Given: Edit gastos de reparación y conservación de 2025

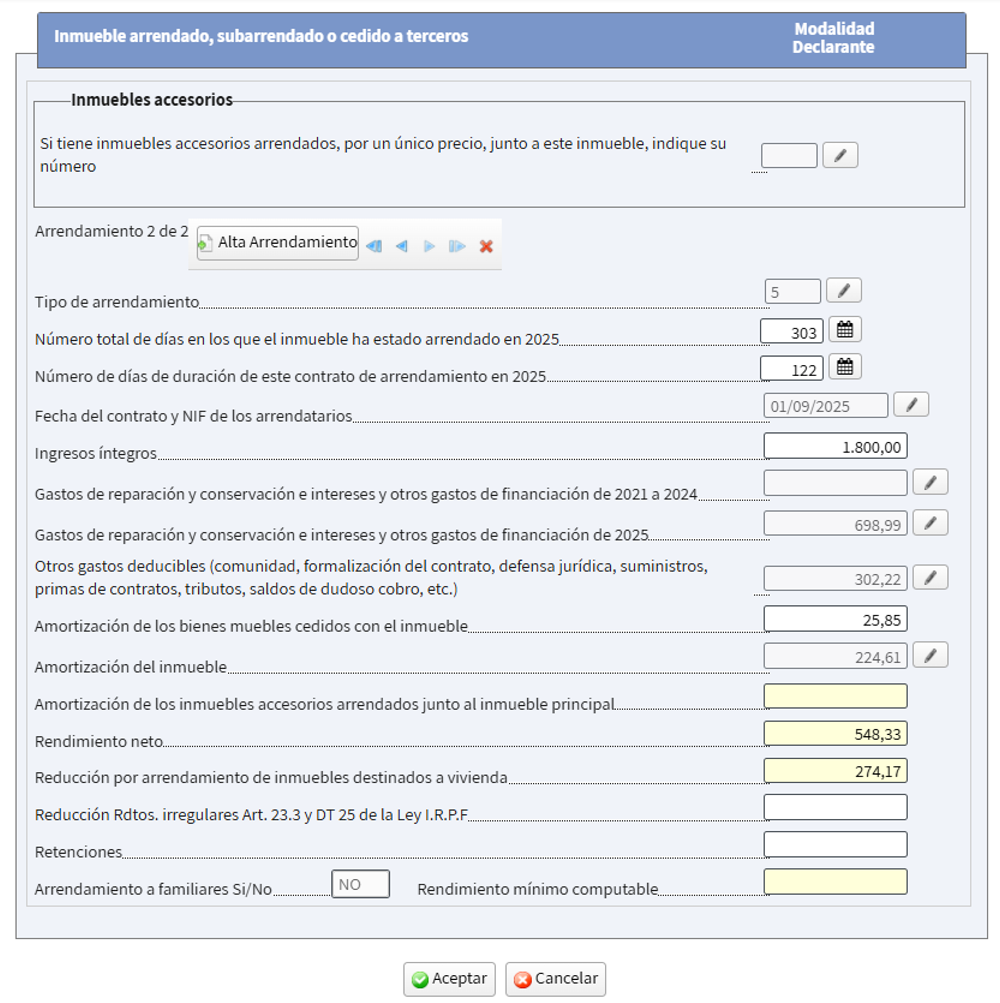Looking at the screenshot, I should pyautogui.click(x=930, y=521).
